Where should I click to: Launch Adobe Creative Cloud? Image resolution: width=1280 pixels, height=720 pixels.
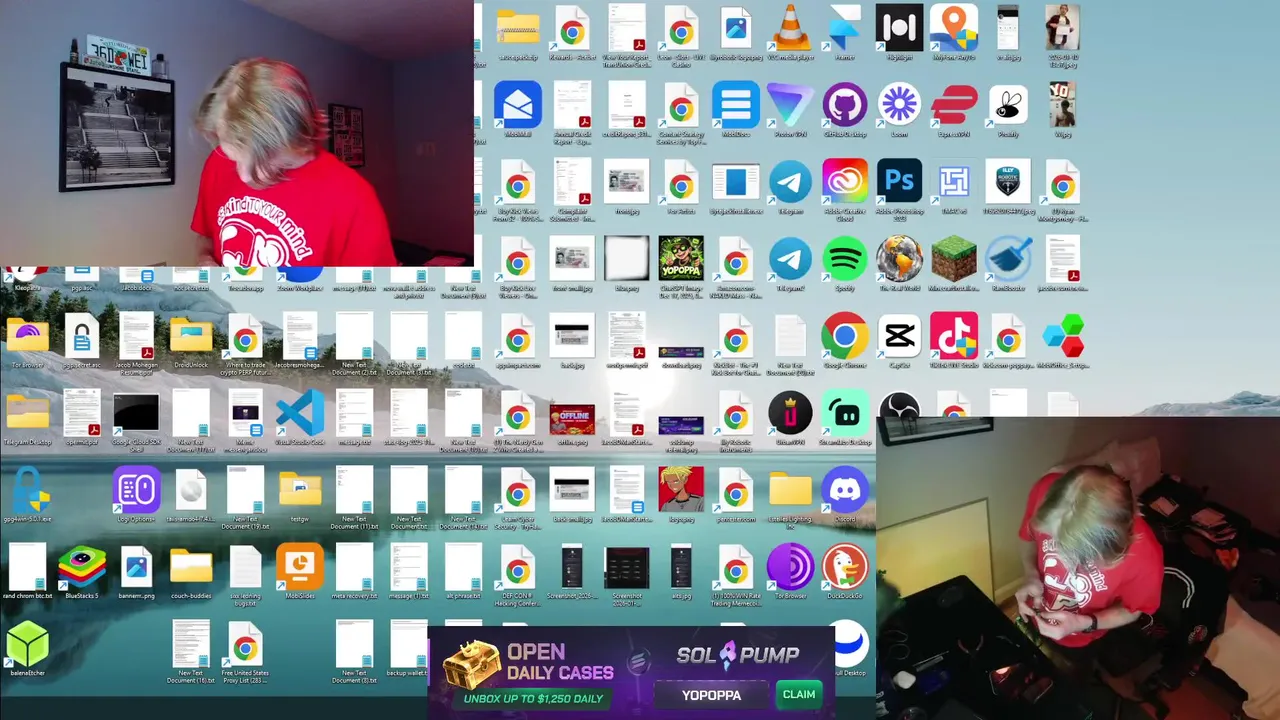[x=845, y=182]
